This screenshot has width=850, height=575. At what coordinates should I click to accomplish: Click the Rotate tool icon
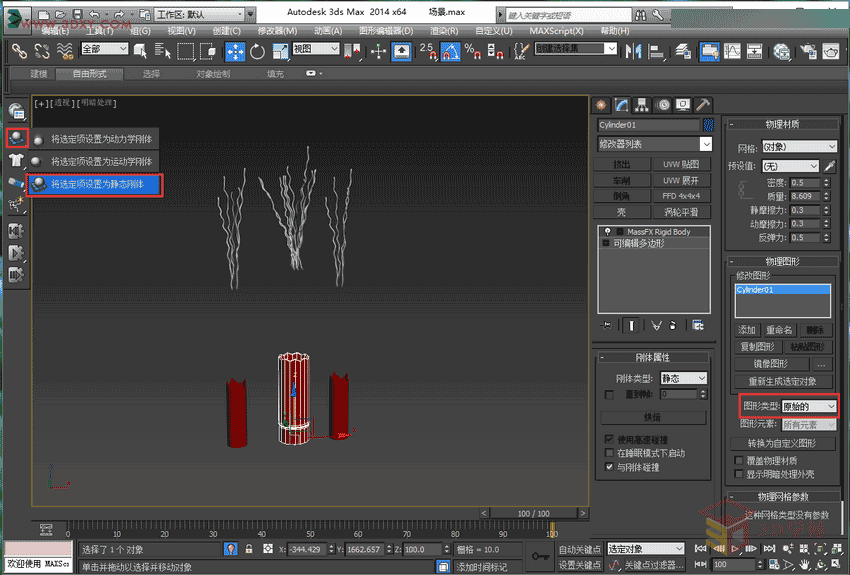[257, 51]
